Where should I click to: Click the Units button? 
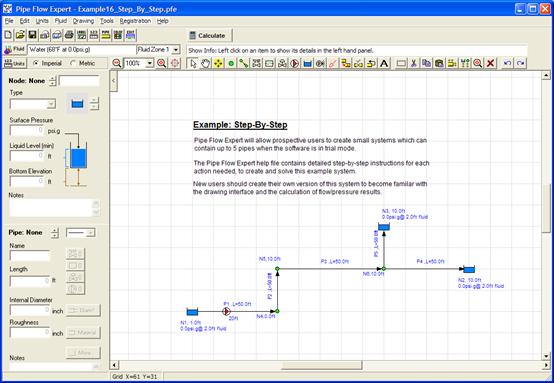point(14,64)
